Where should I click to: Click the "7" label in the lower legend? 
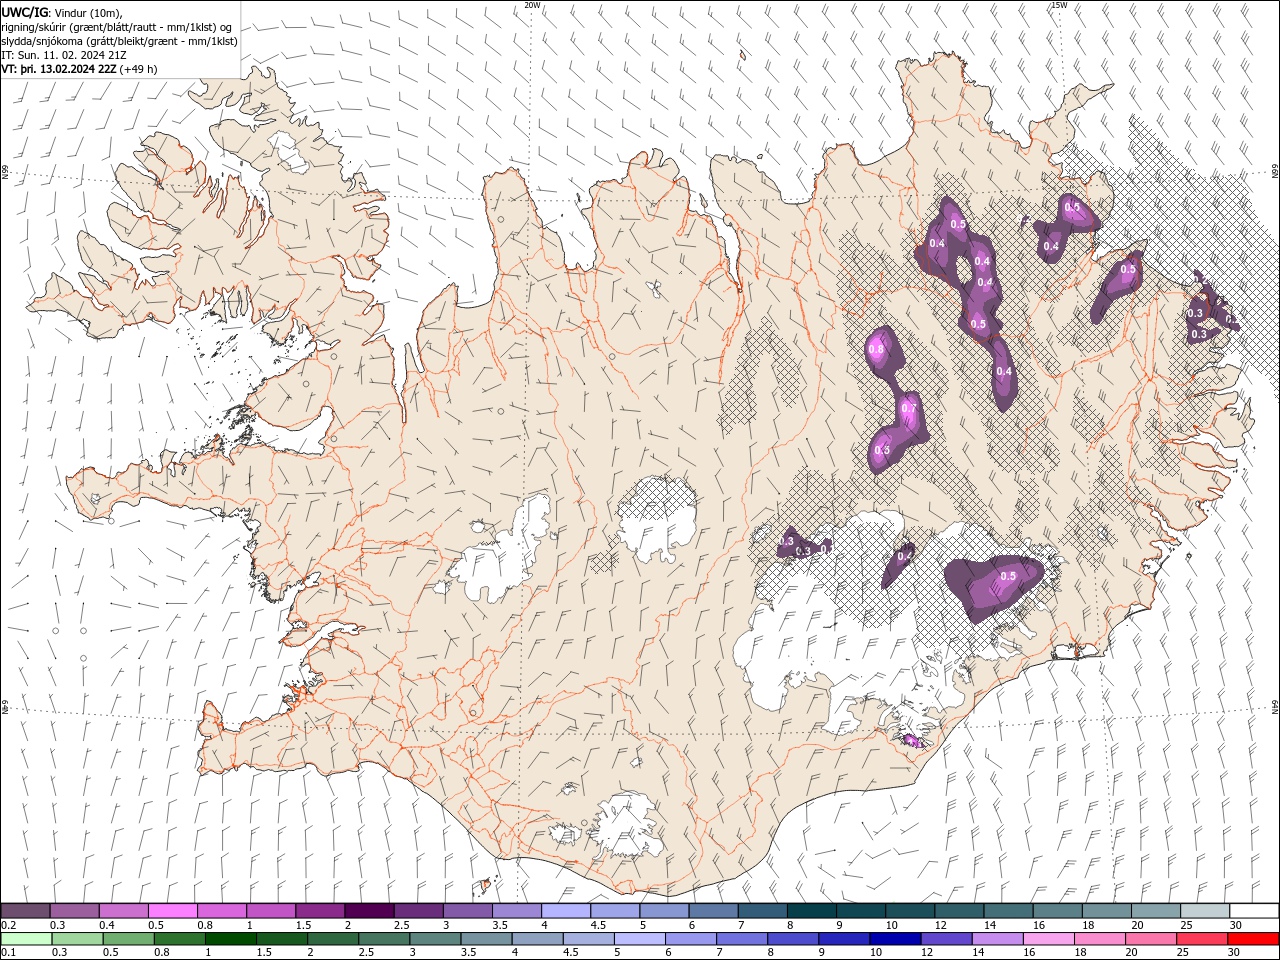[x=718, y=952]
